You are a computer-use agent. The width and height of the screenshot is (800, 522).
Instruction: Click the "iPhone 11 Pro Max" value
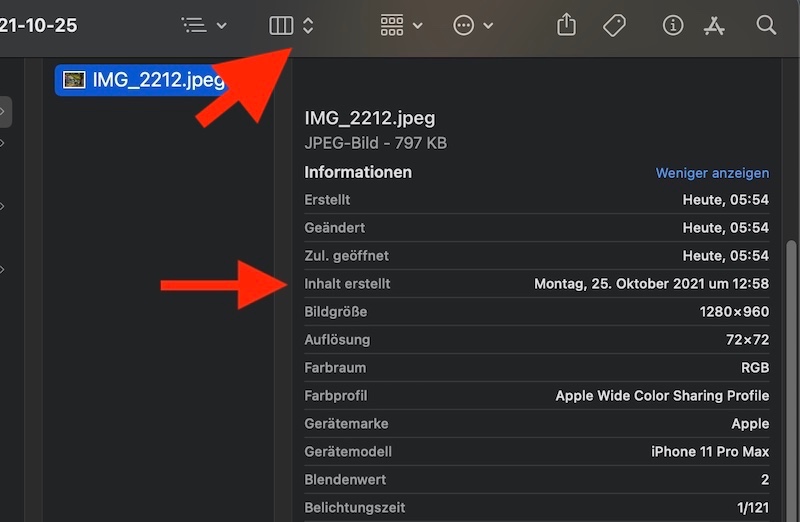(x=710, y=452)
